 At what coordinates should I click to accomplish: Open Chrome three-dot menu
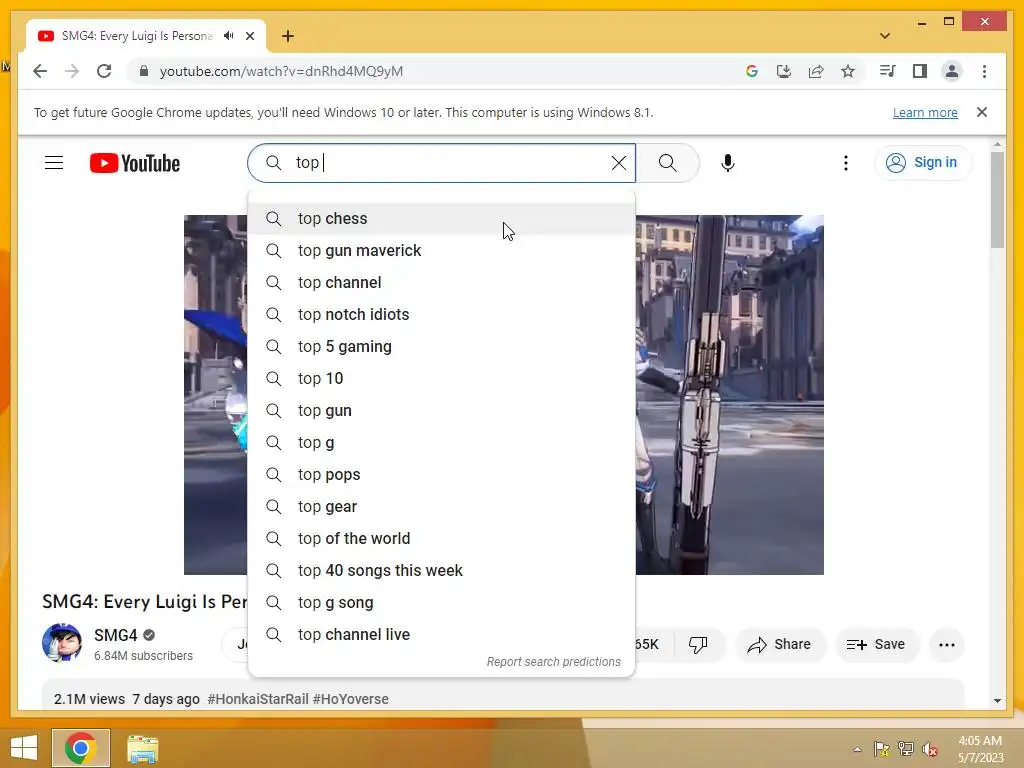[984, 71]
